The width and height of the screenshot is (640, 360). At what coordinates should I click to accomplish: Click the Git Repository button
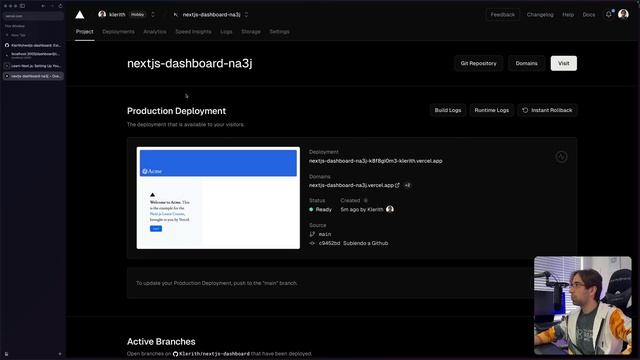click(478, 63)
